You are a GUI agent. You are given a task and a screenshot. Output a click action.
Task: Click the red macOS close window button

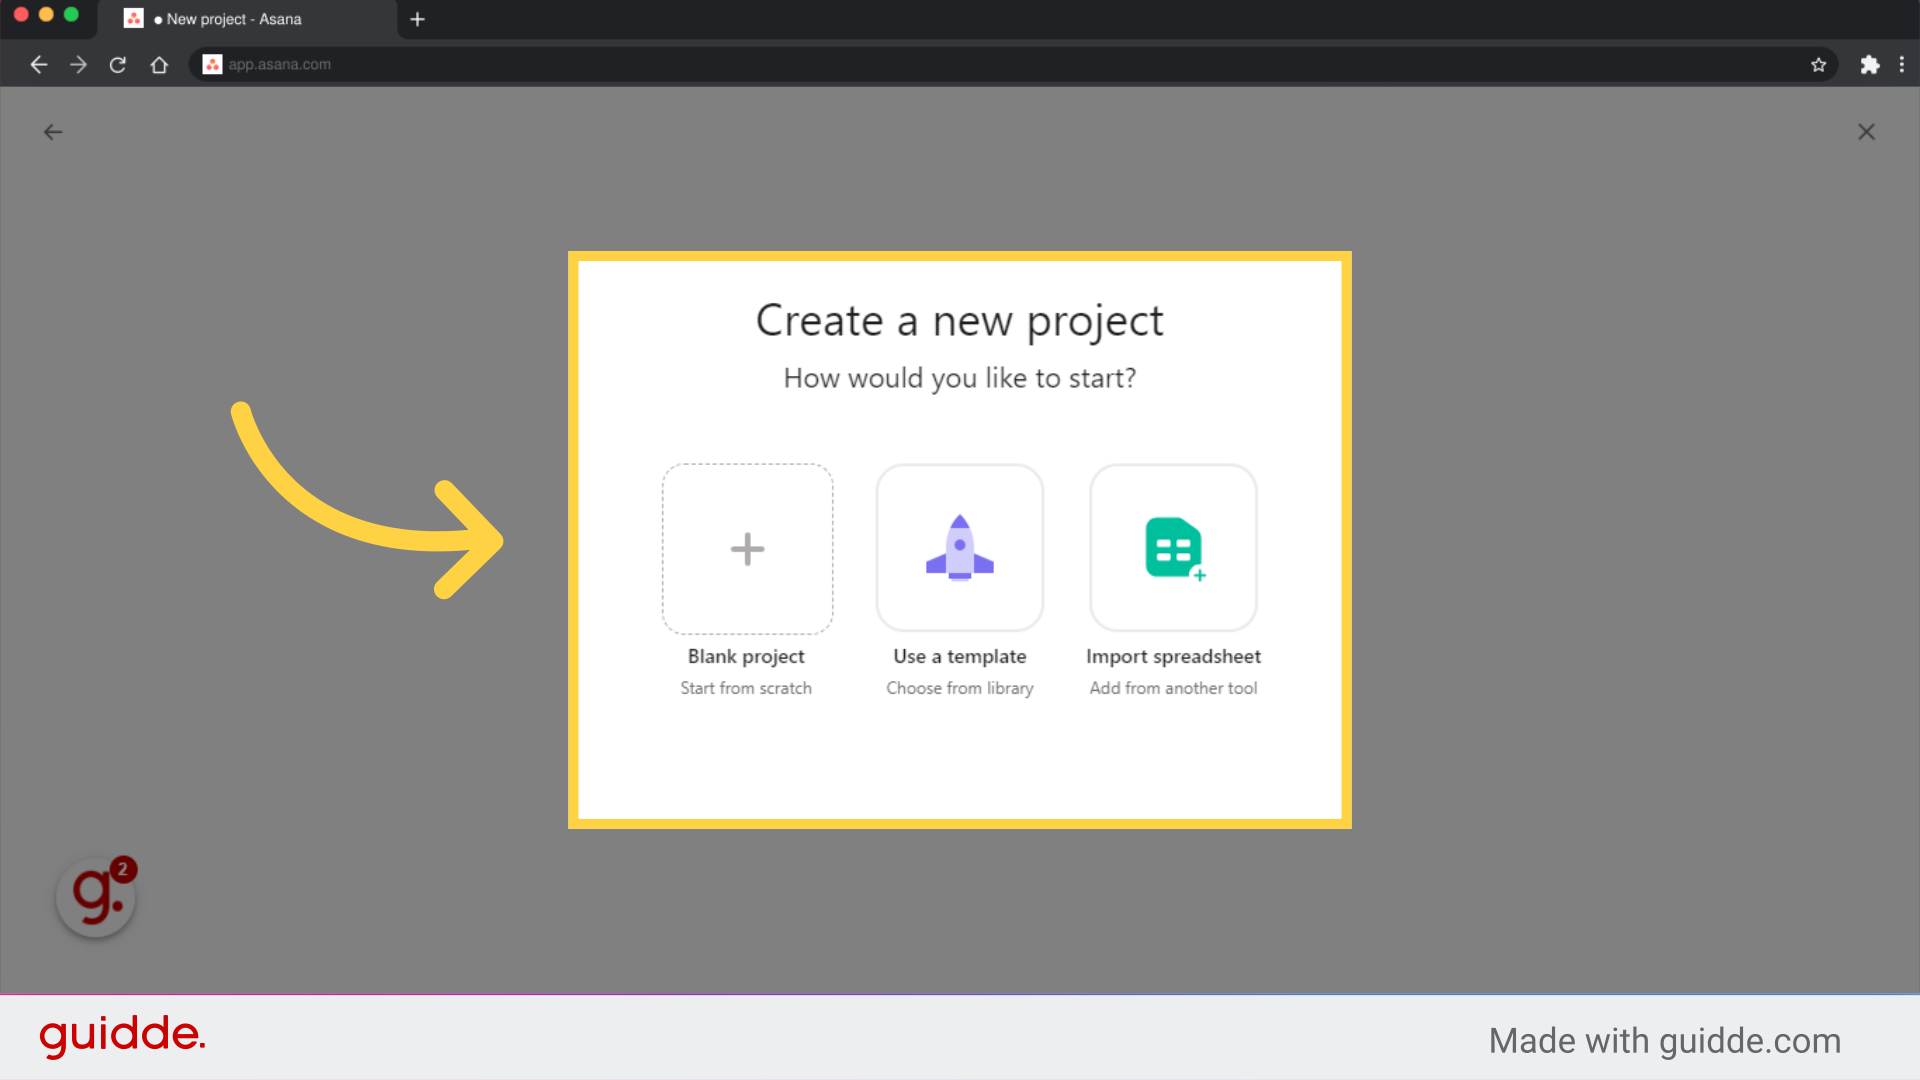point(21,15)
